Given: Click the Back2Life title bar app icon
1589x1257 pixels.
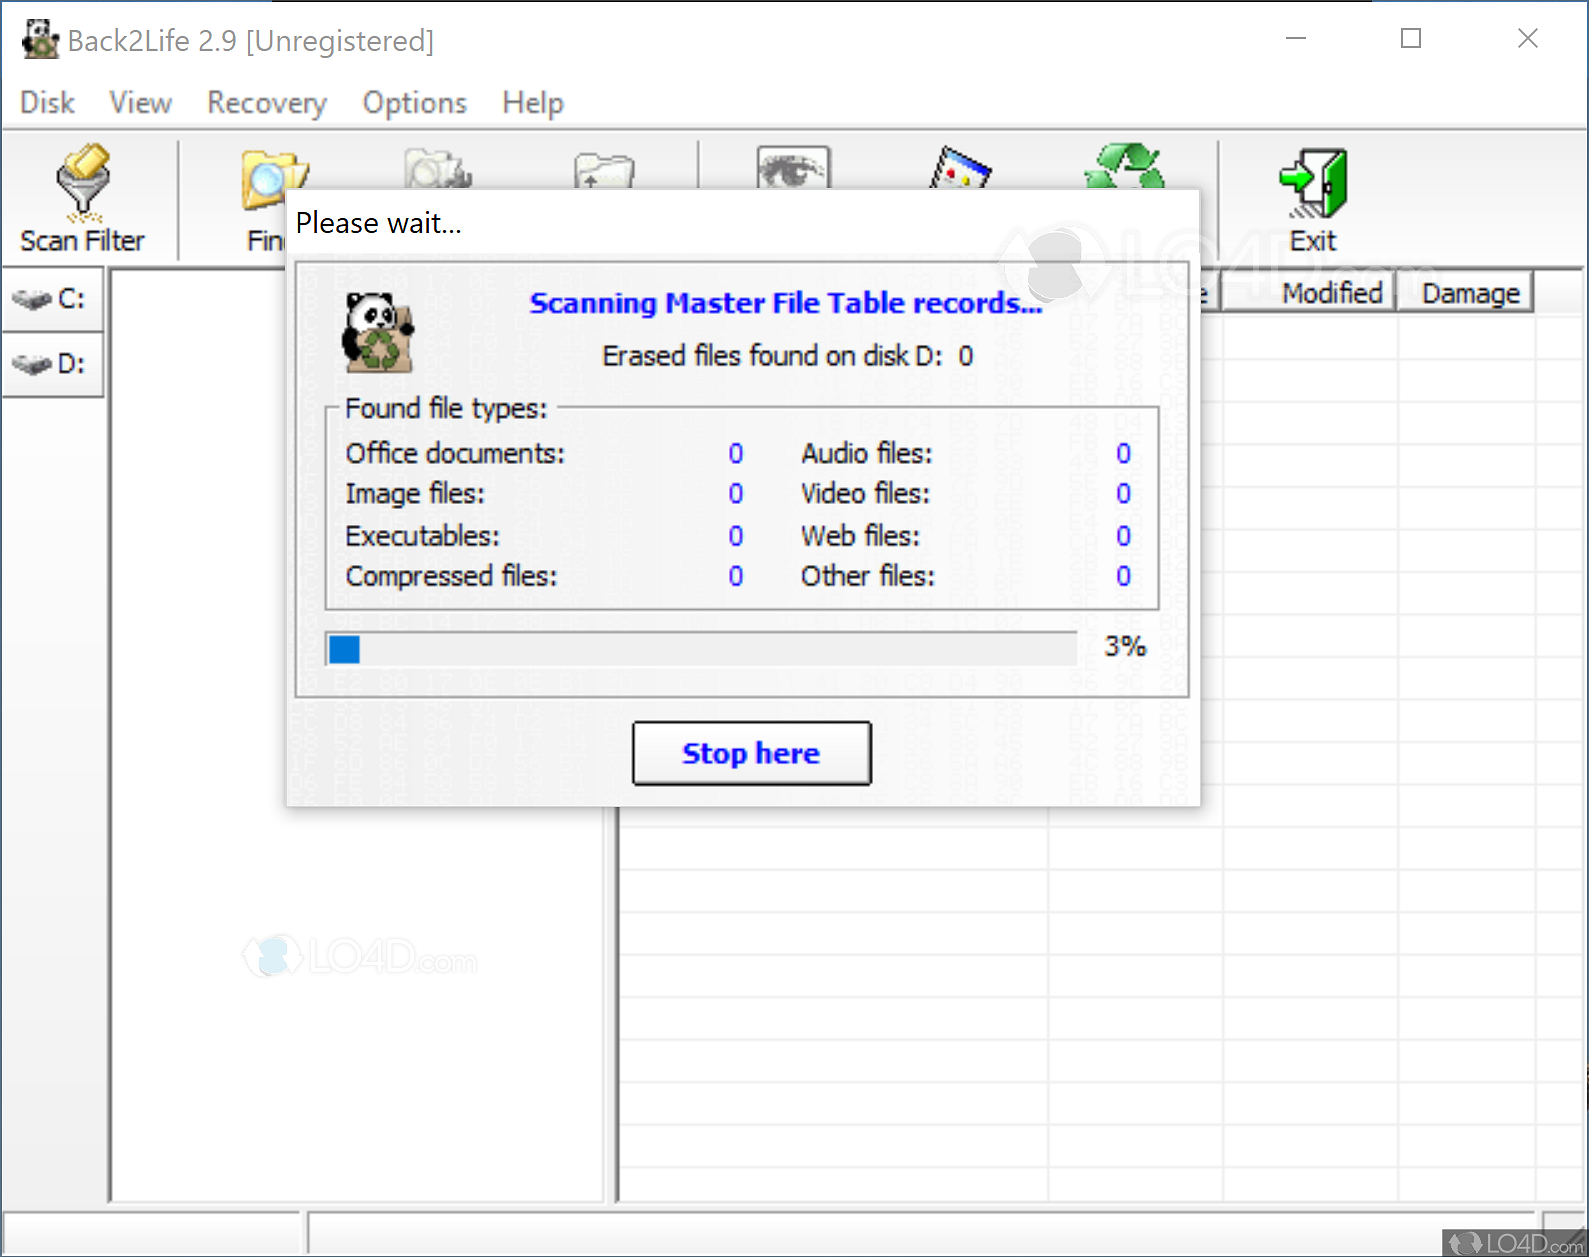Looking at the screenshot, I should 40,40.
